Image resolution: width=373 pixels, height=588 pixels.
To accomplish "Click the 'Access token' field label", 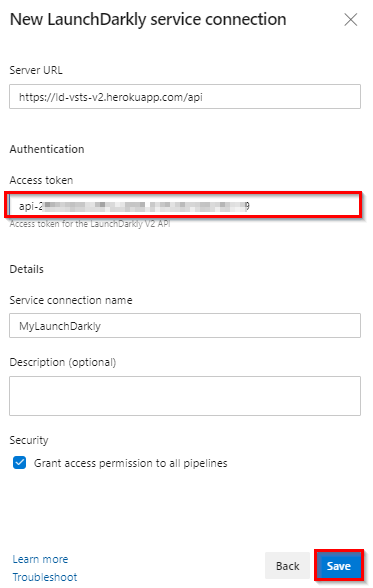I will coord(41,180).
